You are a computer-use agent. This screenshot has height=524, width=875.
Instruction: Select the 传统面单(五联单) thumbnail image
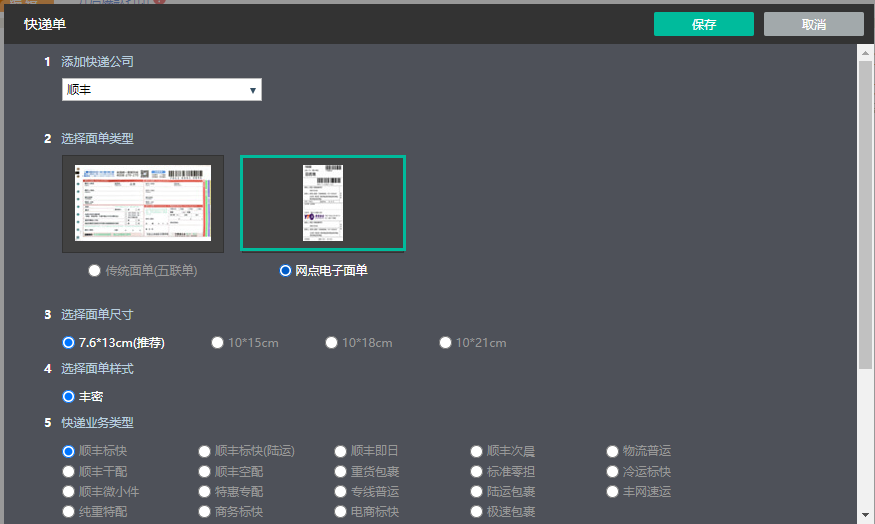[x=143, y=204]
